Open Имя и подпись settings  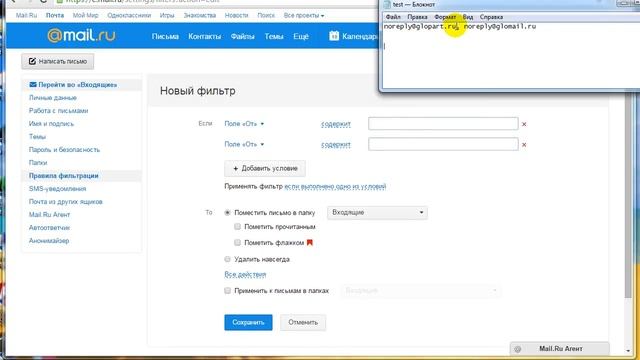point(51,124)
